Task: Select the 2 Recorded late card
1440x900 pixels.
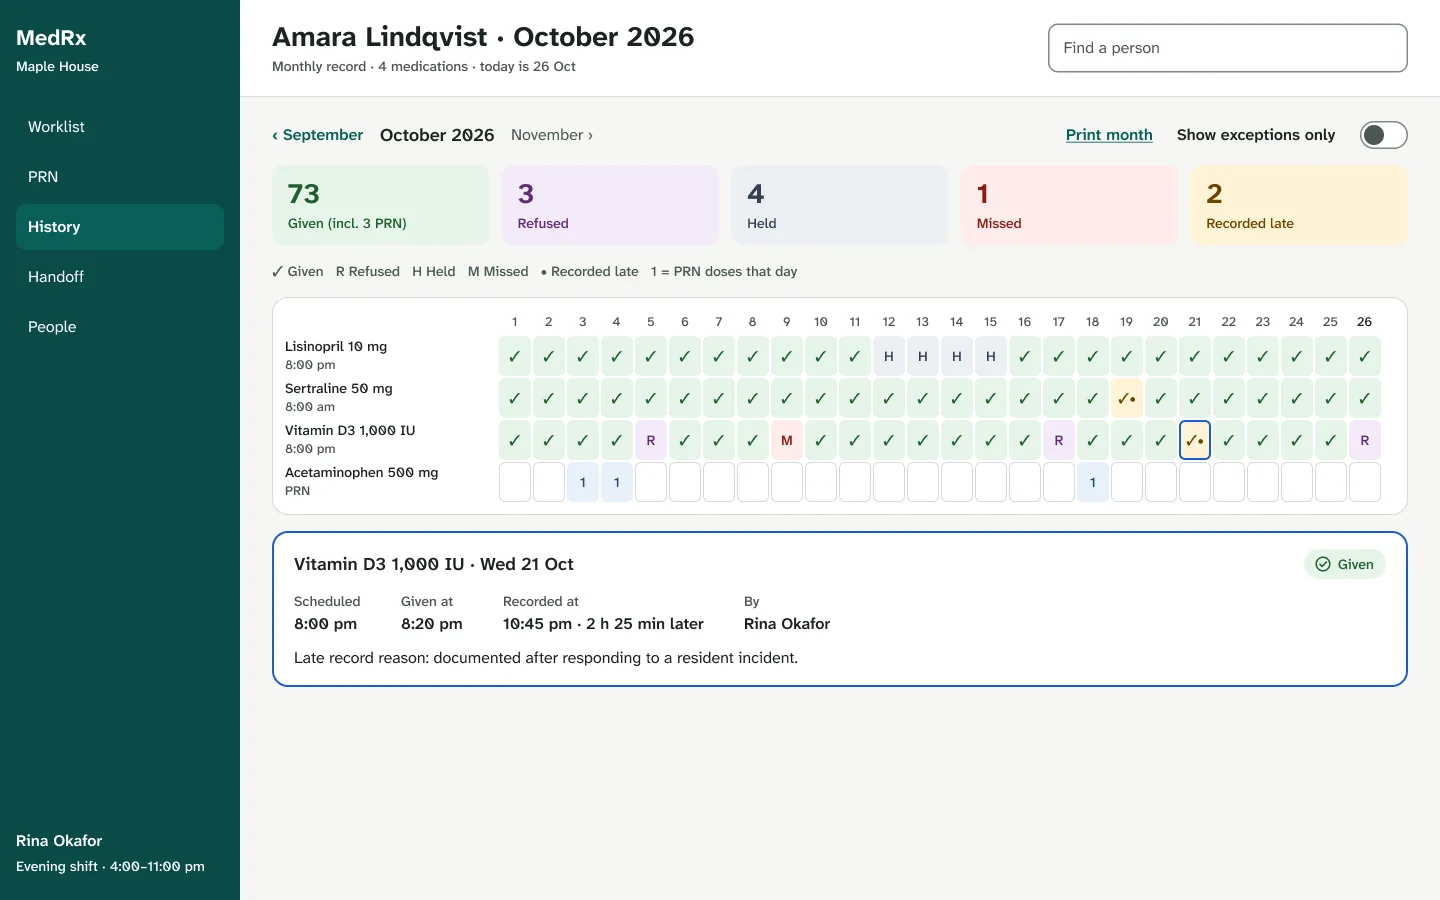Action: [1299, 205]
